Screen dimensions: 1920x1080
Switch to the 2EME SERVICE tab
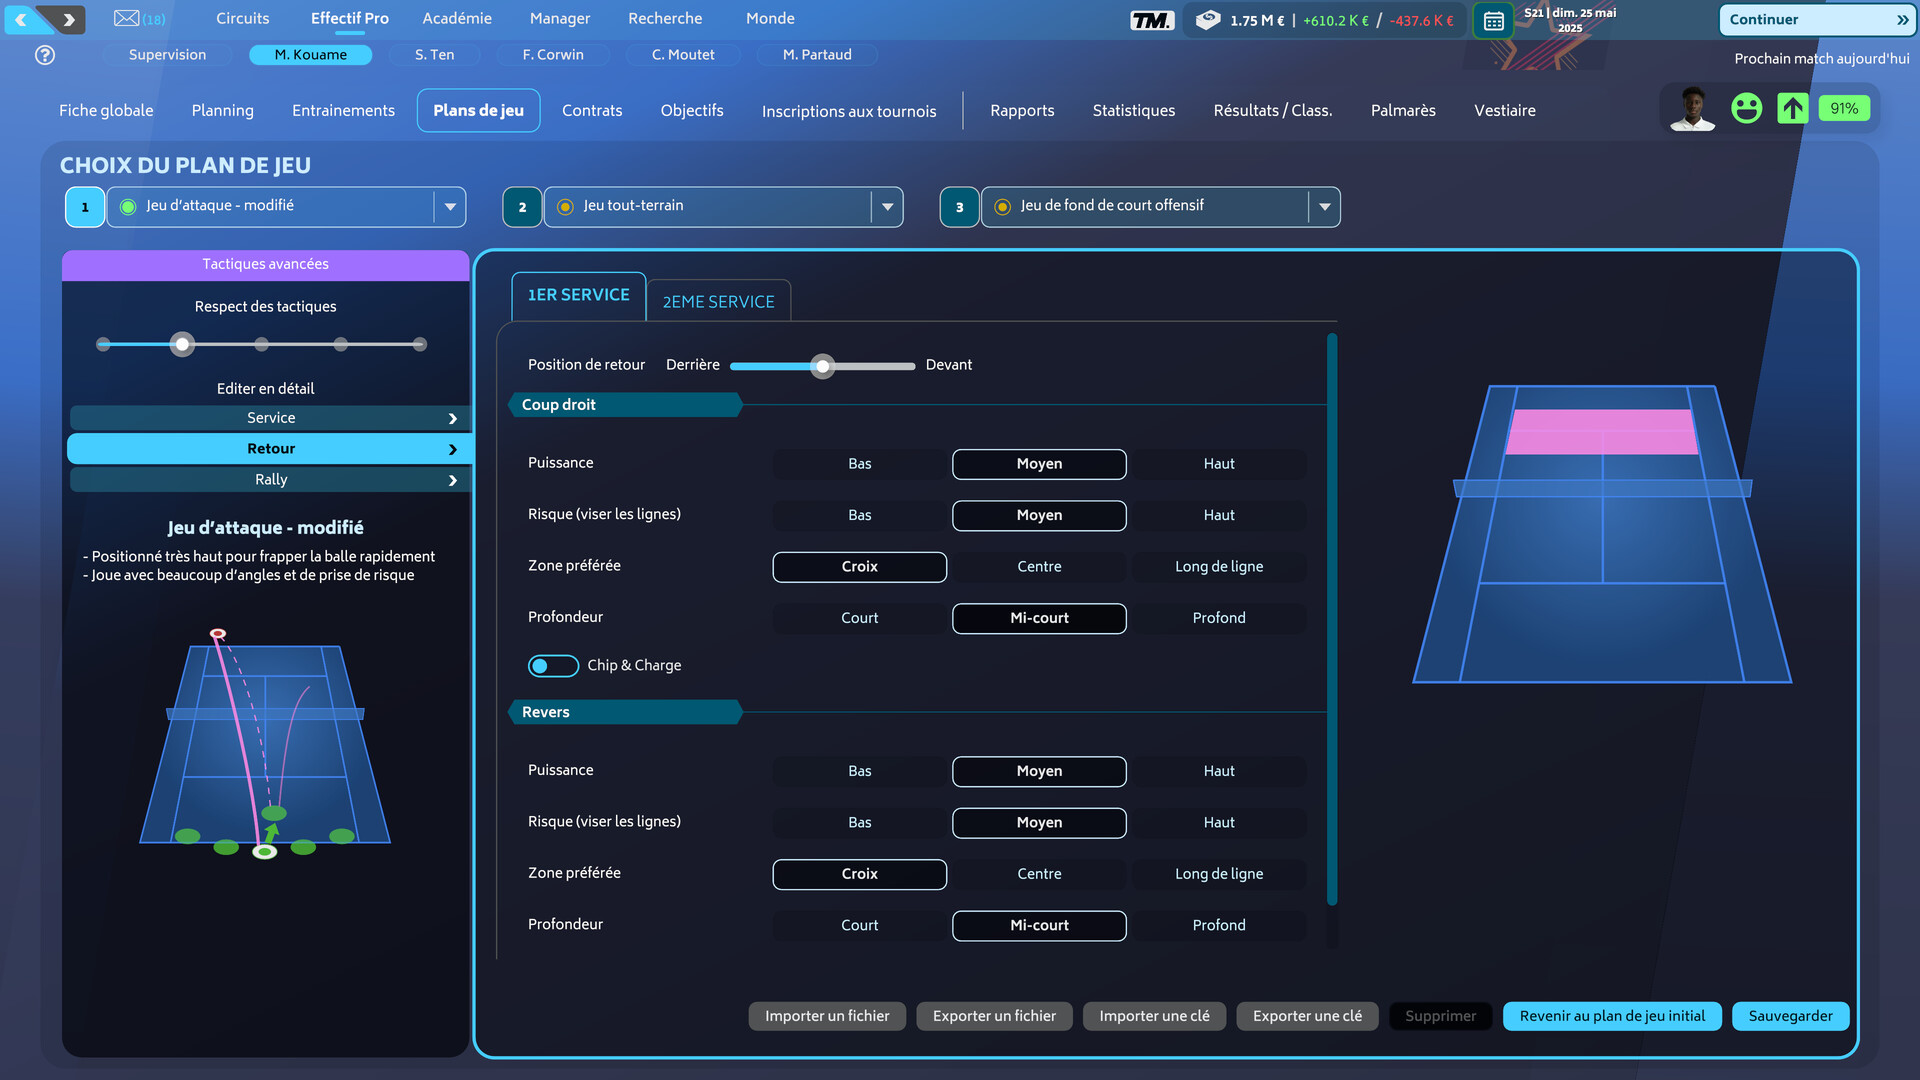click(718, 302)
